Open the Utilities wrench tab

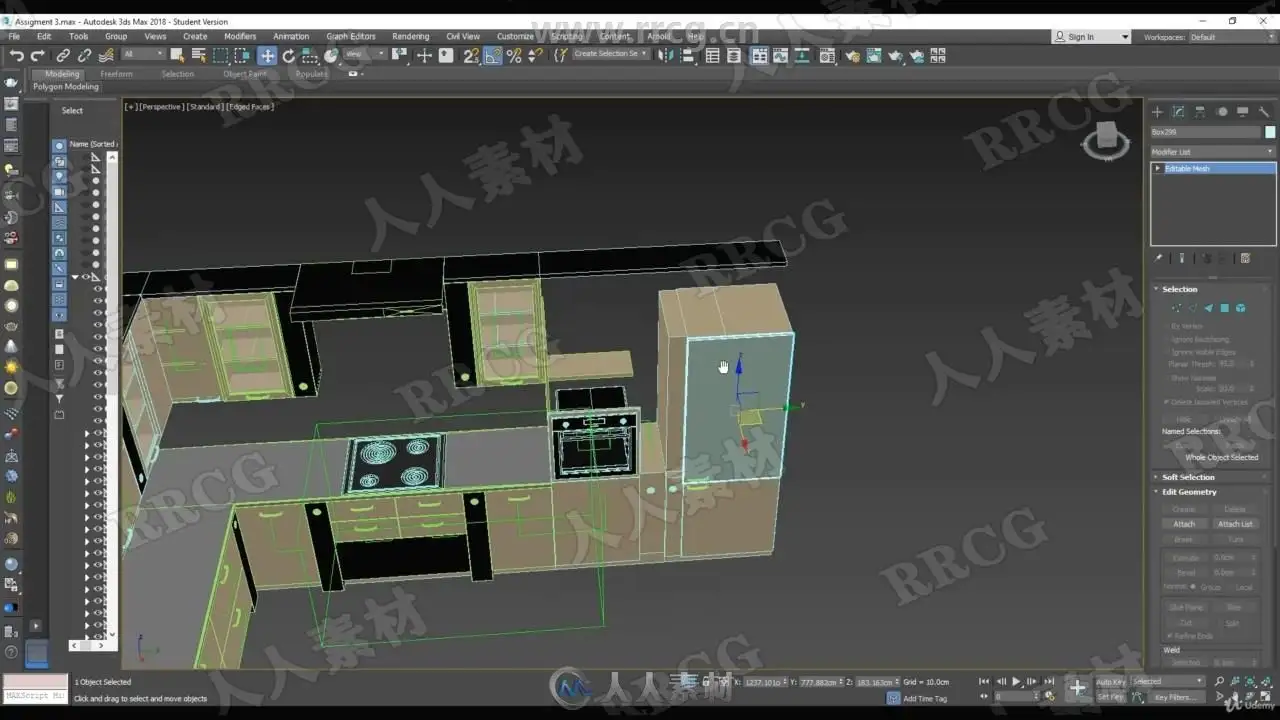[1264, 112]
